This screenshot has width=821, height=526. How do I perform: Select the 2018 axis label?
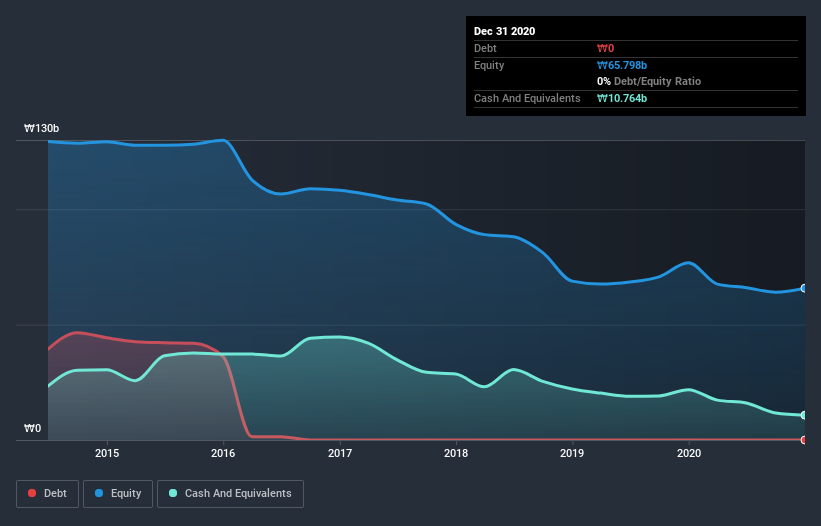456,453
